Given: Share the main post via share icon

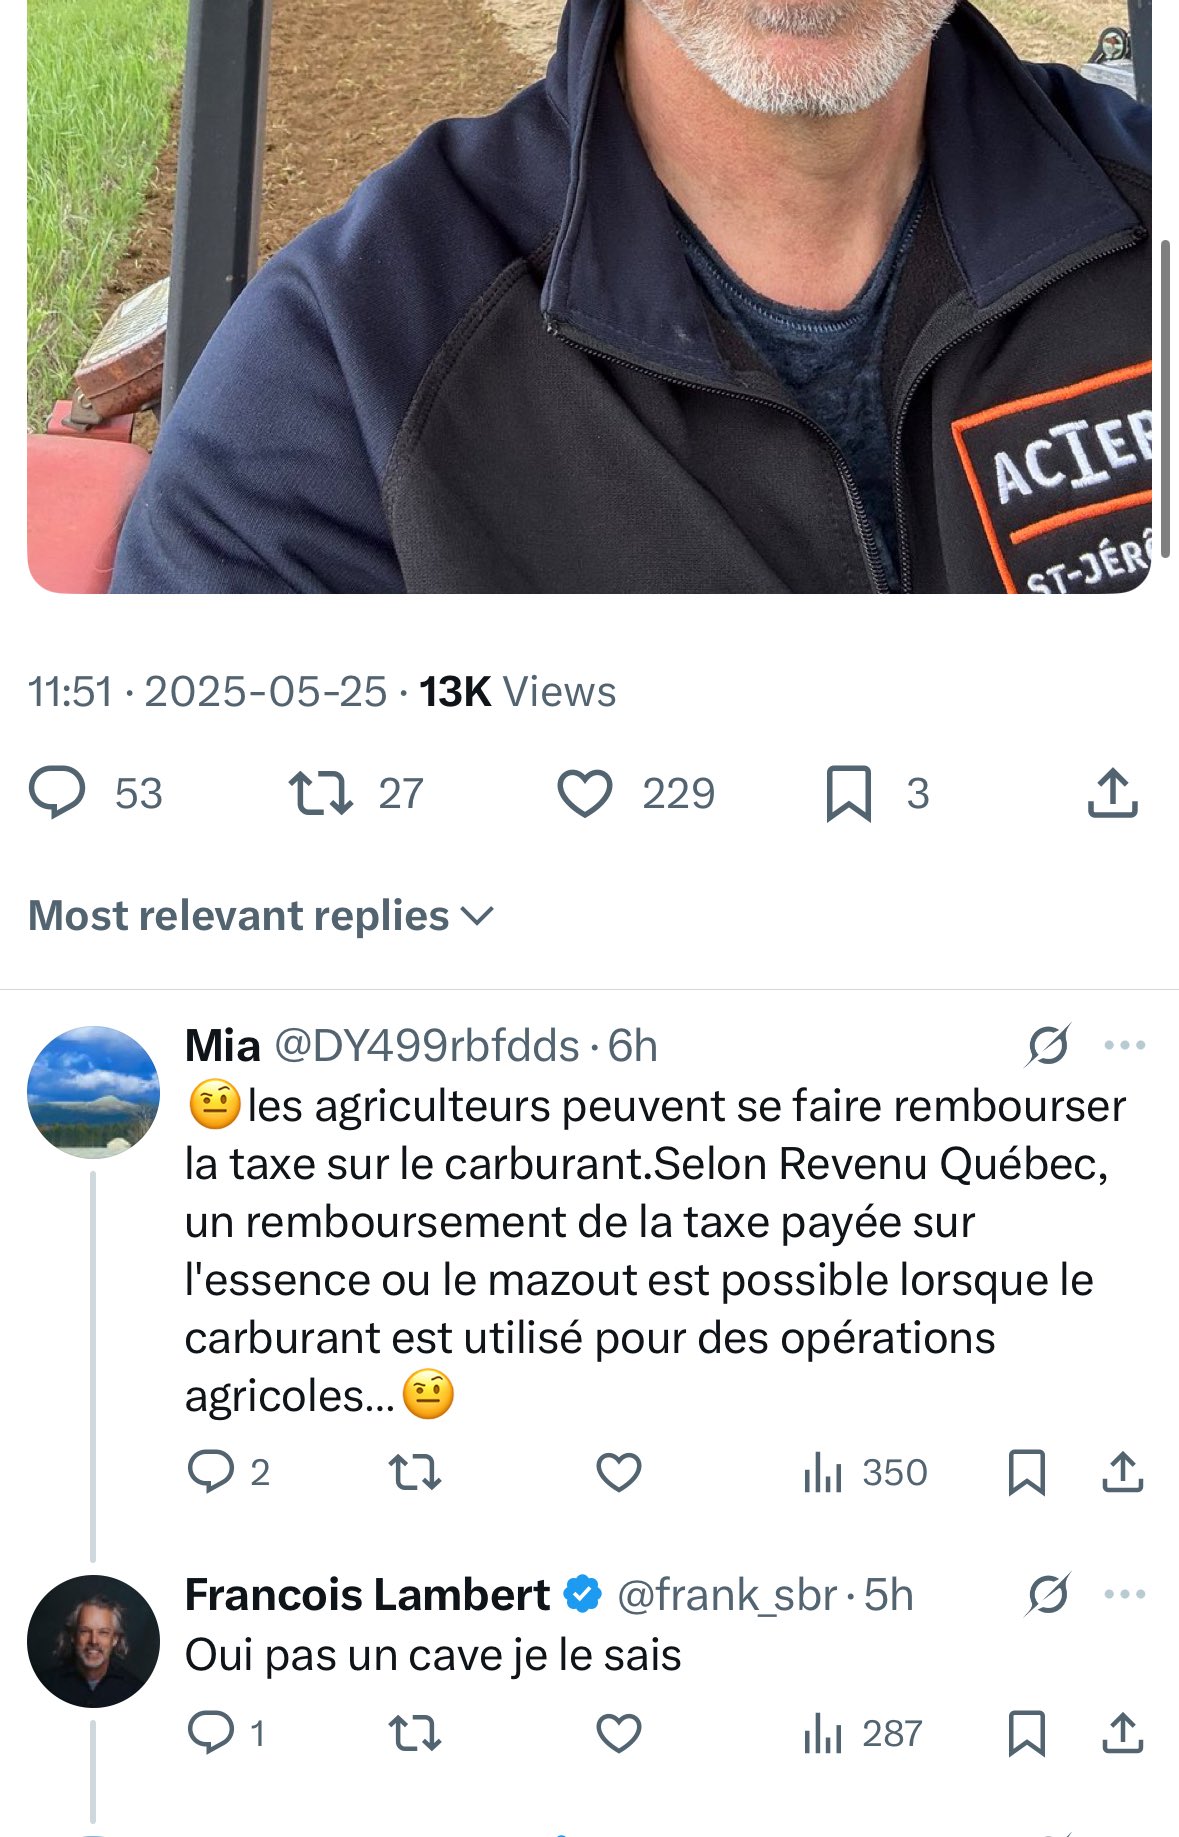Looking at the screenshot, I should pos(1112,794).
